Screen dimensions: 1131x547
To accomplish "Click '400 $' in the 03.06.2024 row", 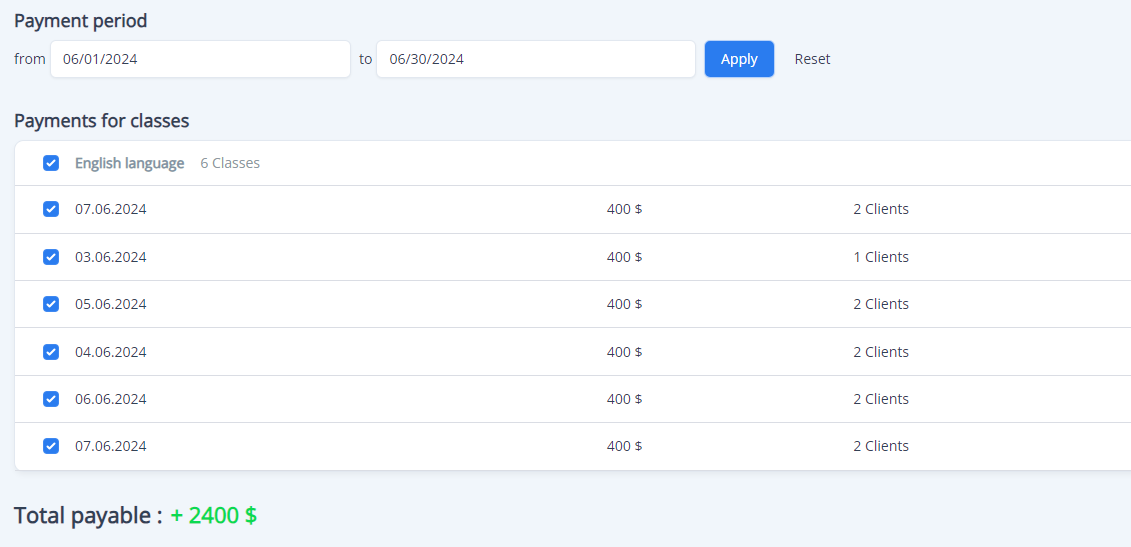I will point(625,257).
